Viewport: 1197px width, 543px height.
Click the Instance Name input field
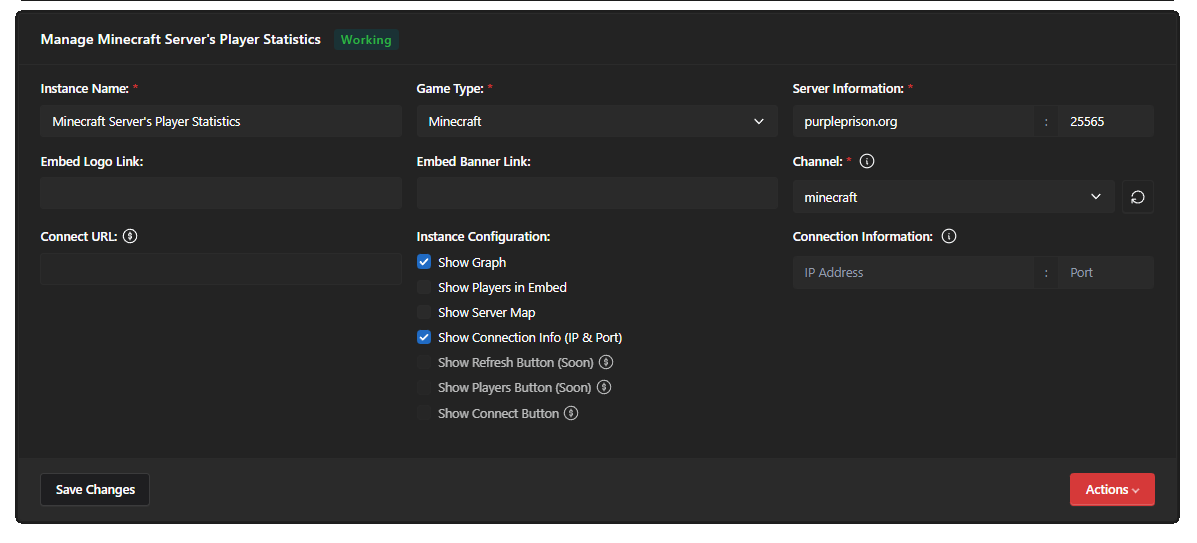coord(221,121)
